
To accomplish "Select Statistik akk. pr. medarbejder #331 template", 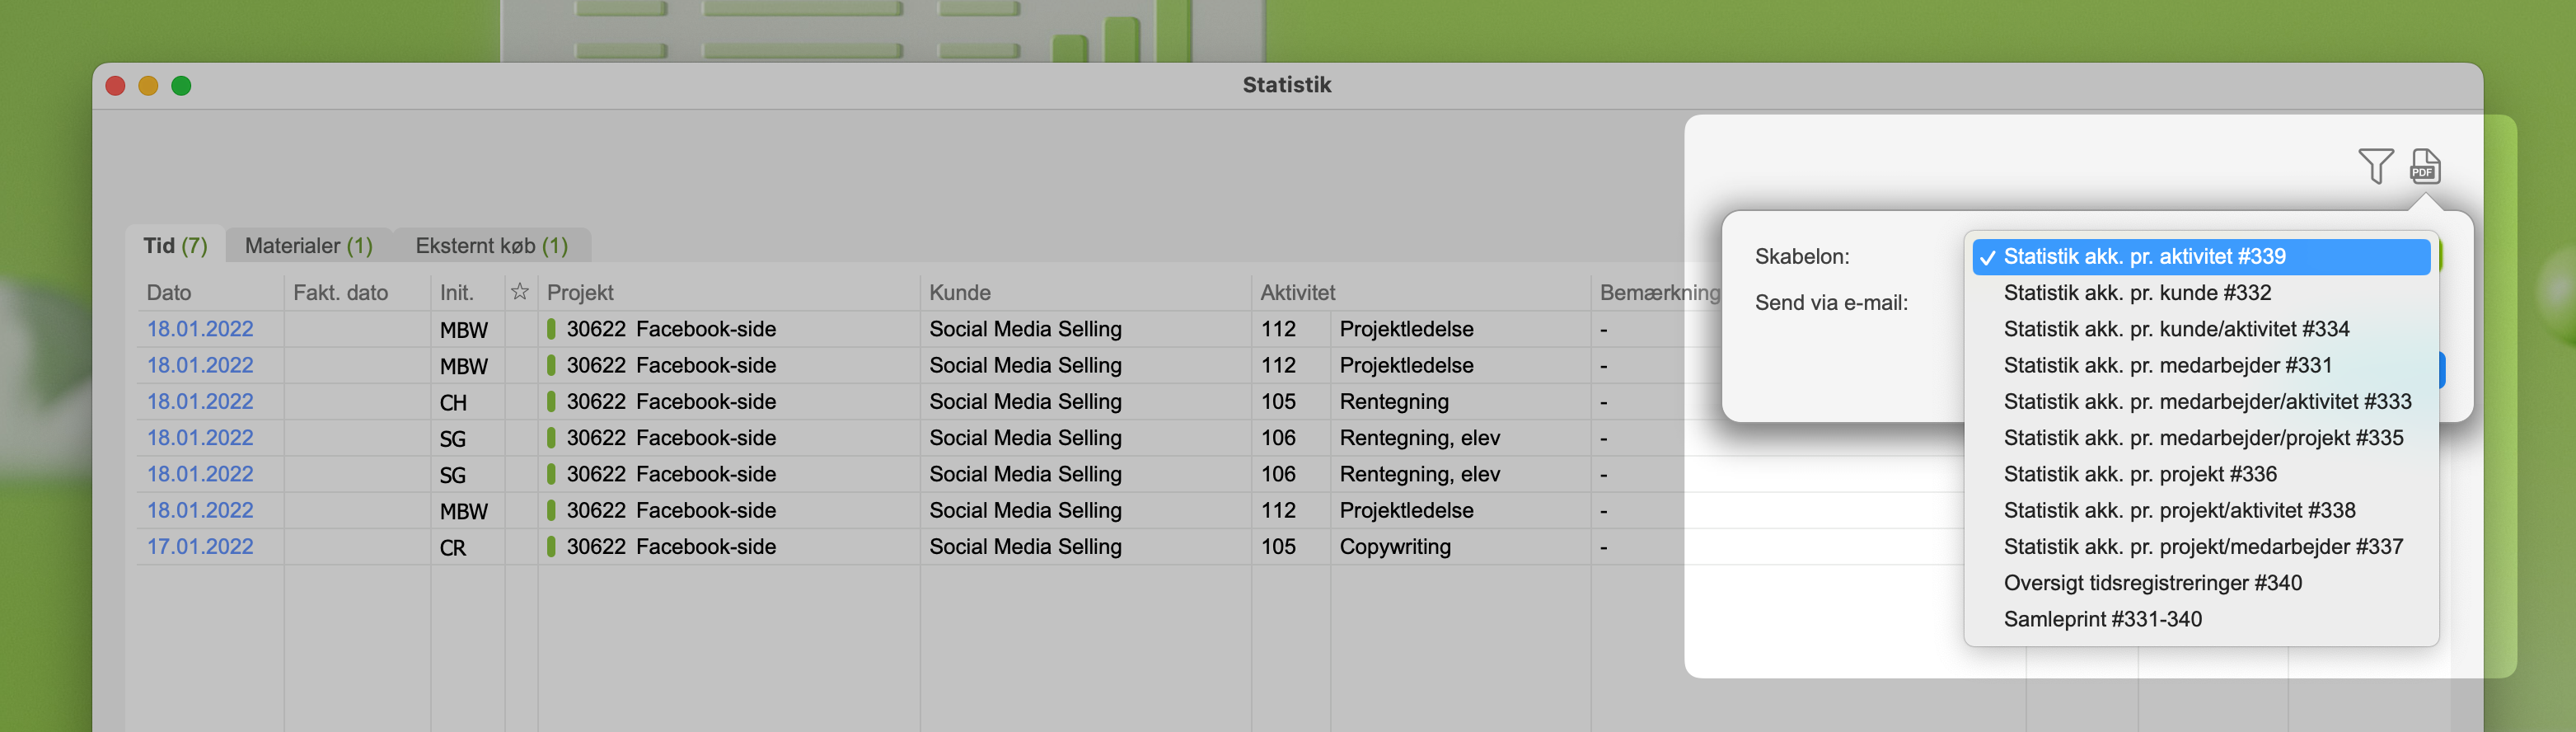I will coord(2167,365).
